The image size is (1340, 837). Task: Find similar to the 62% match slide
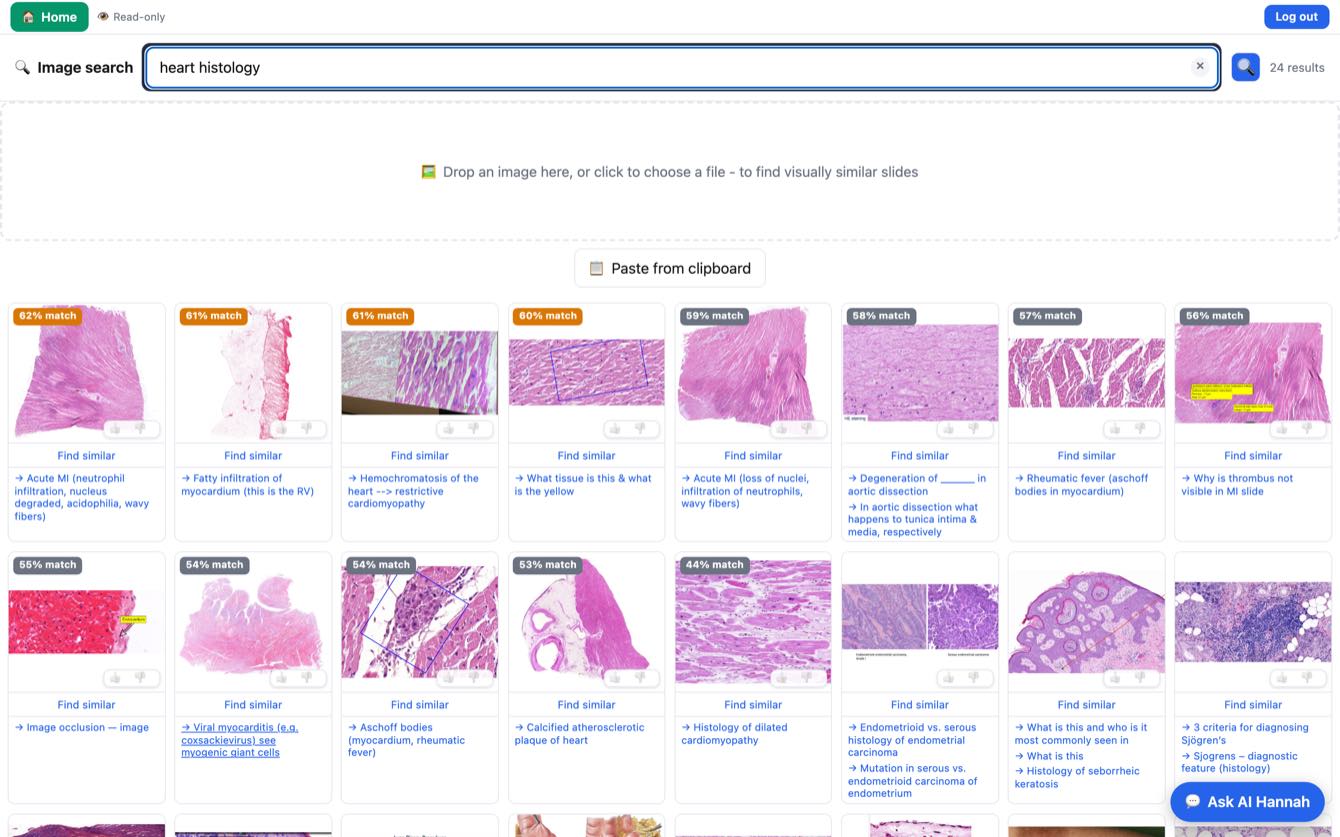(86, 456)
